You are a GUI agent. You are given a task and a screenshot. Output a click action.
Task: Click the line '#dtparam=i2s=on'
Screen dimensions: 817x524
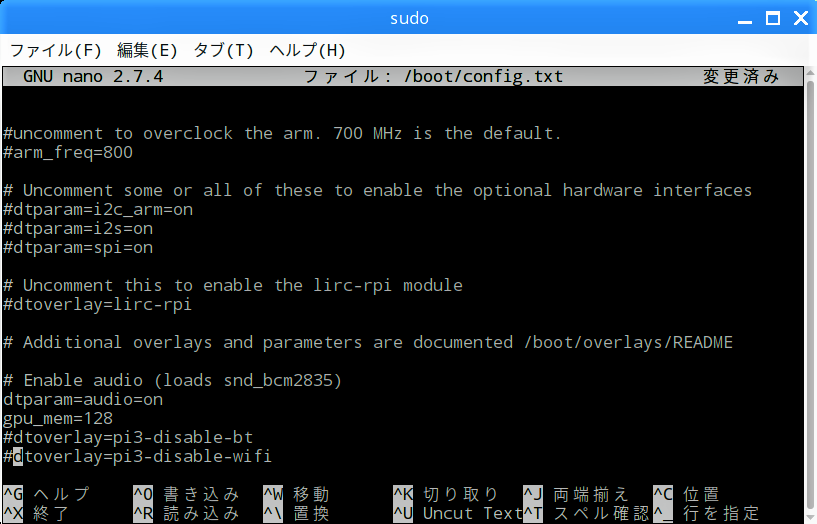(x=78, y=229)
